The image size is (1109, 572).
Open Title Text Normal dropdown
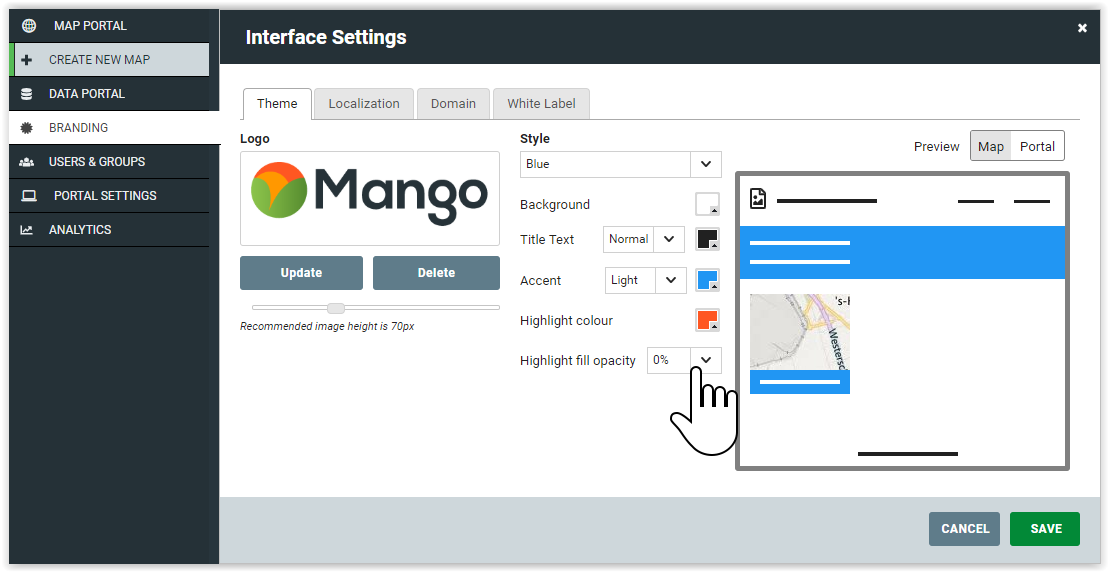tap(644, 239)
